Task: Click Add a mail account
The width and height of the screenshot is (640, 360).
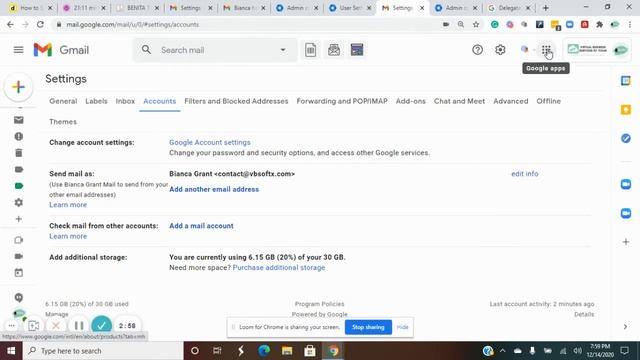Action: click(x=201, y=226)
